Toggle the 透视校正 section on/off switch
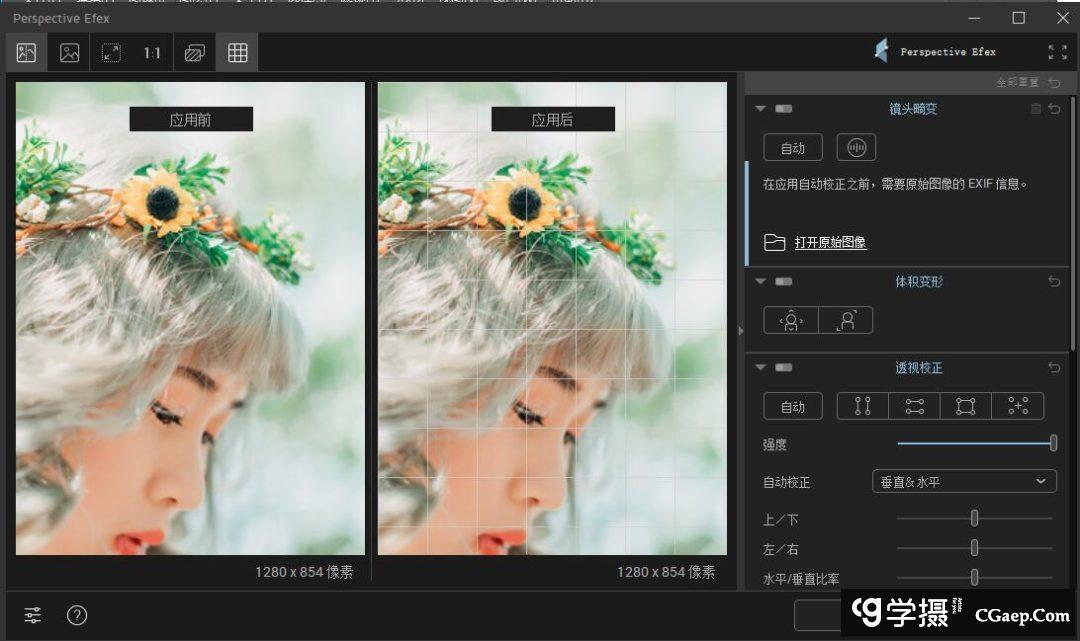Image resolution: width=1080 pixels, height=641 pixels. (784, 368)
